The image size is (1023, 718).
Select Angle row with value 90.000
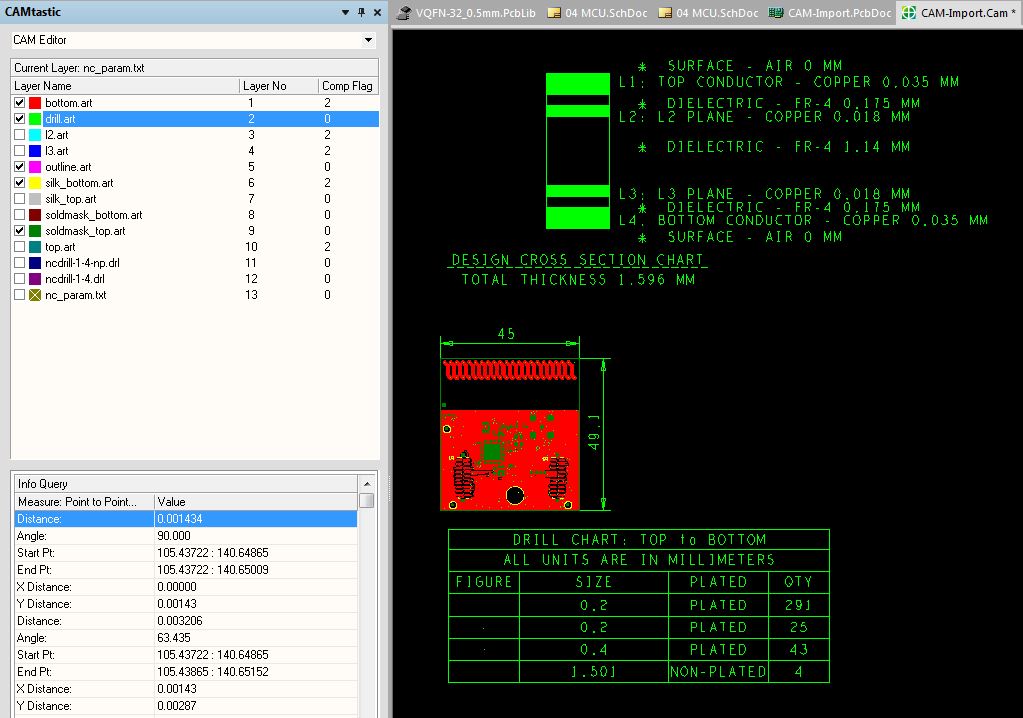(186, 536)
